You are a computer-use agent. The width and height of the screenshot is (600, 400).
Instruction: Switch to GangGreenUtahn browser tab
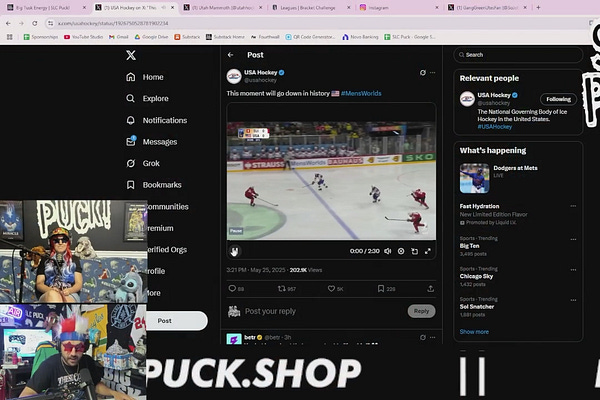(x=487, y=8)
